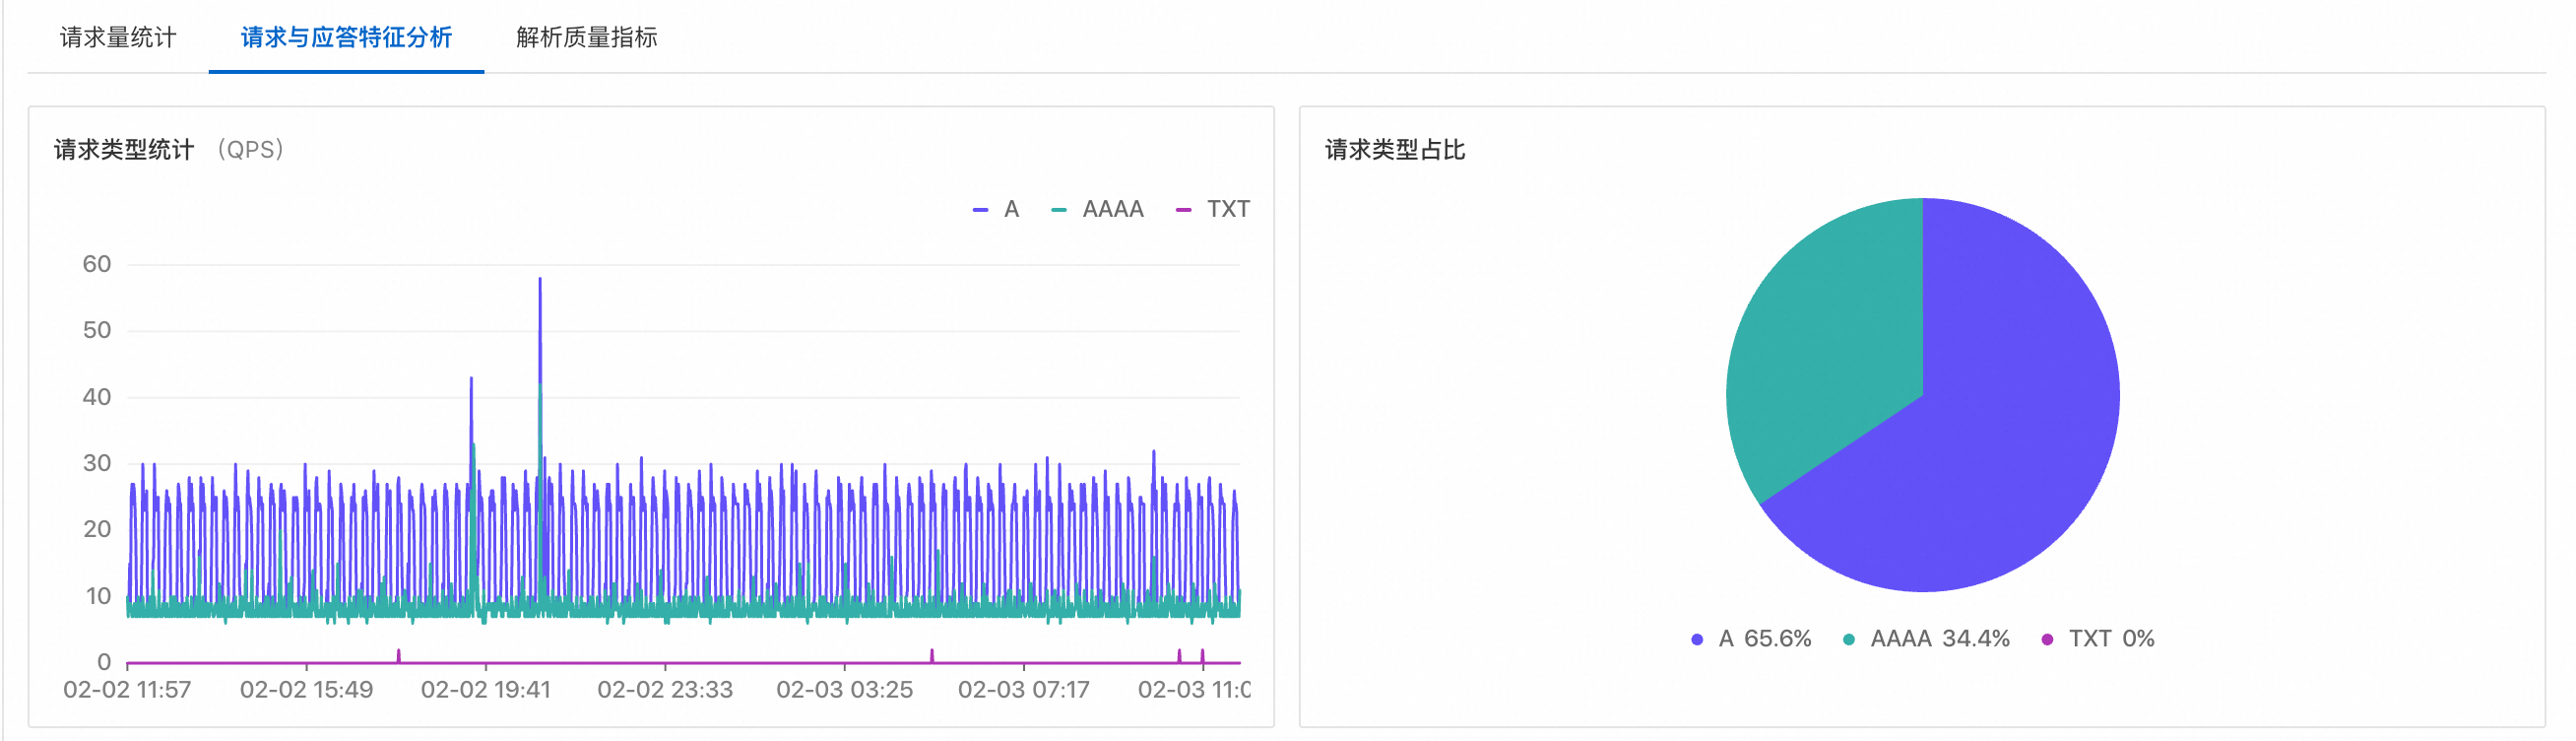2576x741 pixels.
Task: Open the 请求量统计 tab
Action: click(118, 38)
